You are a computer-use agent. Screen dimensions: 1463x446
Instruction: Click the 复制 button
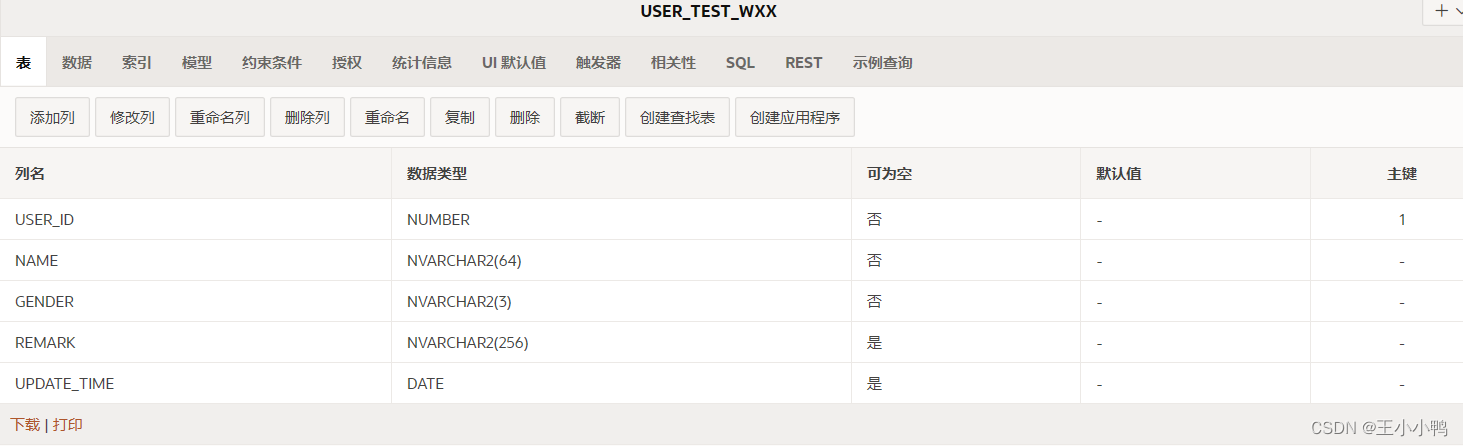pos(460,117)
